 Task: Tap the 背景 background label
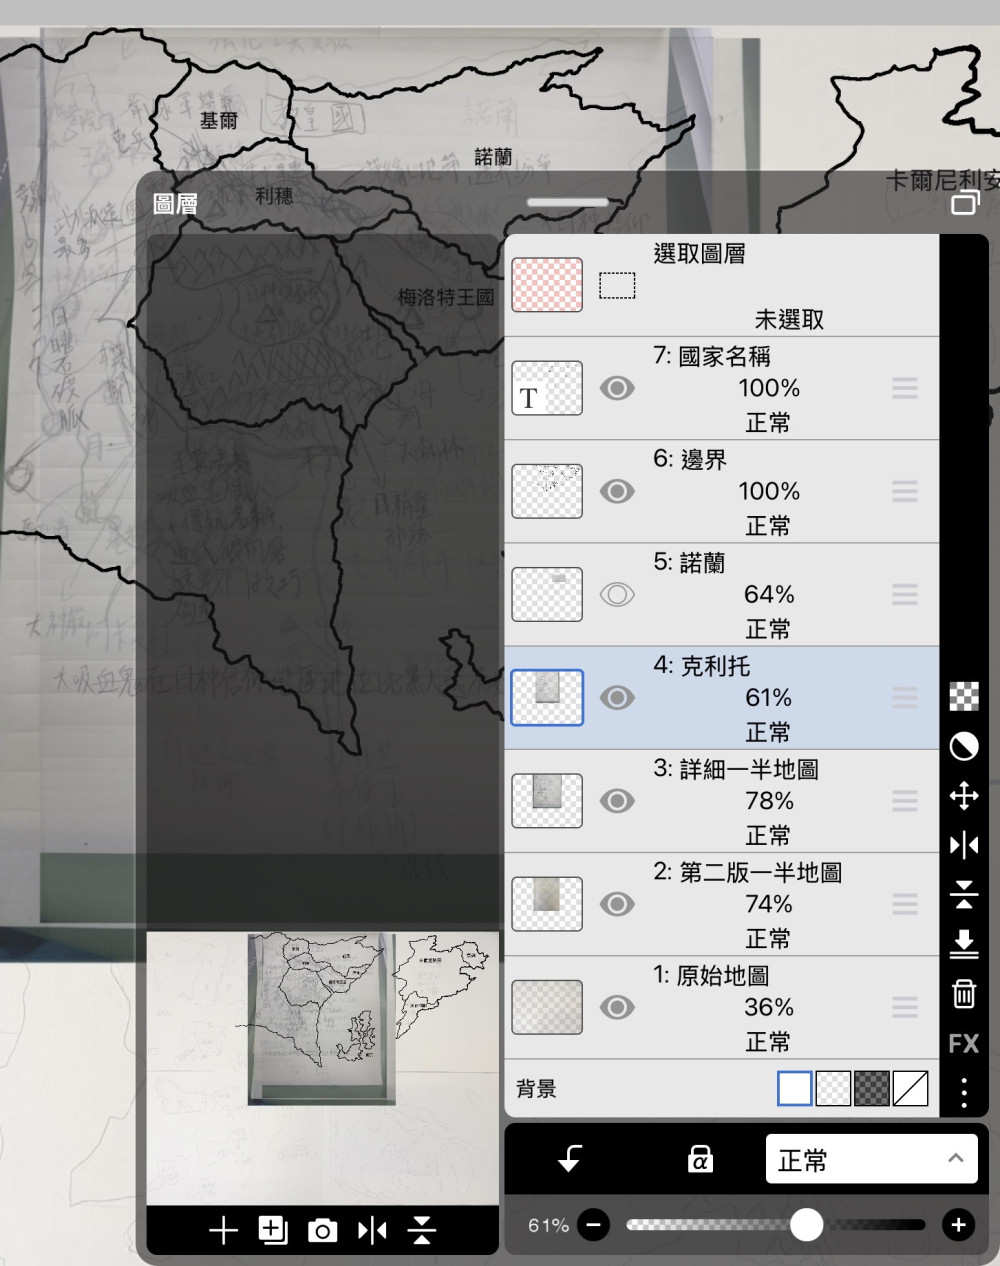click(x=536, y=1089)
